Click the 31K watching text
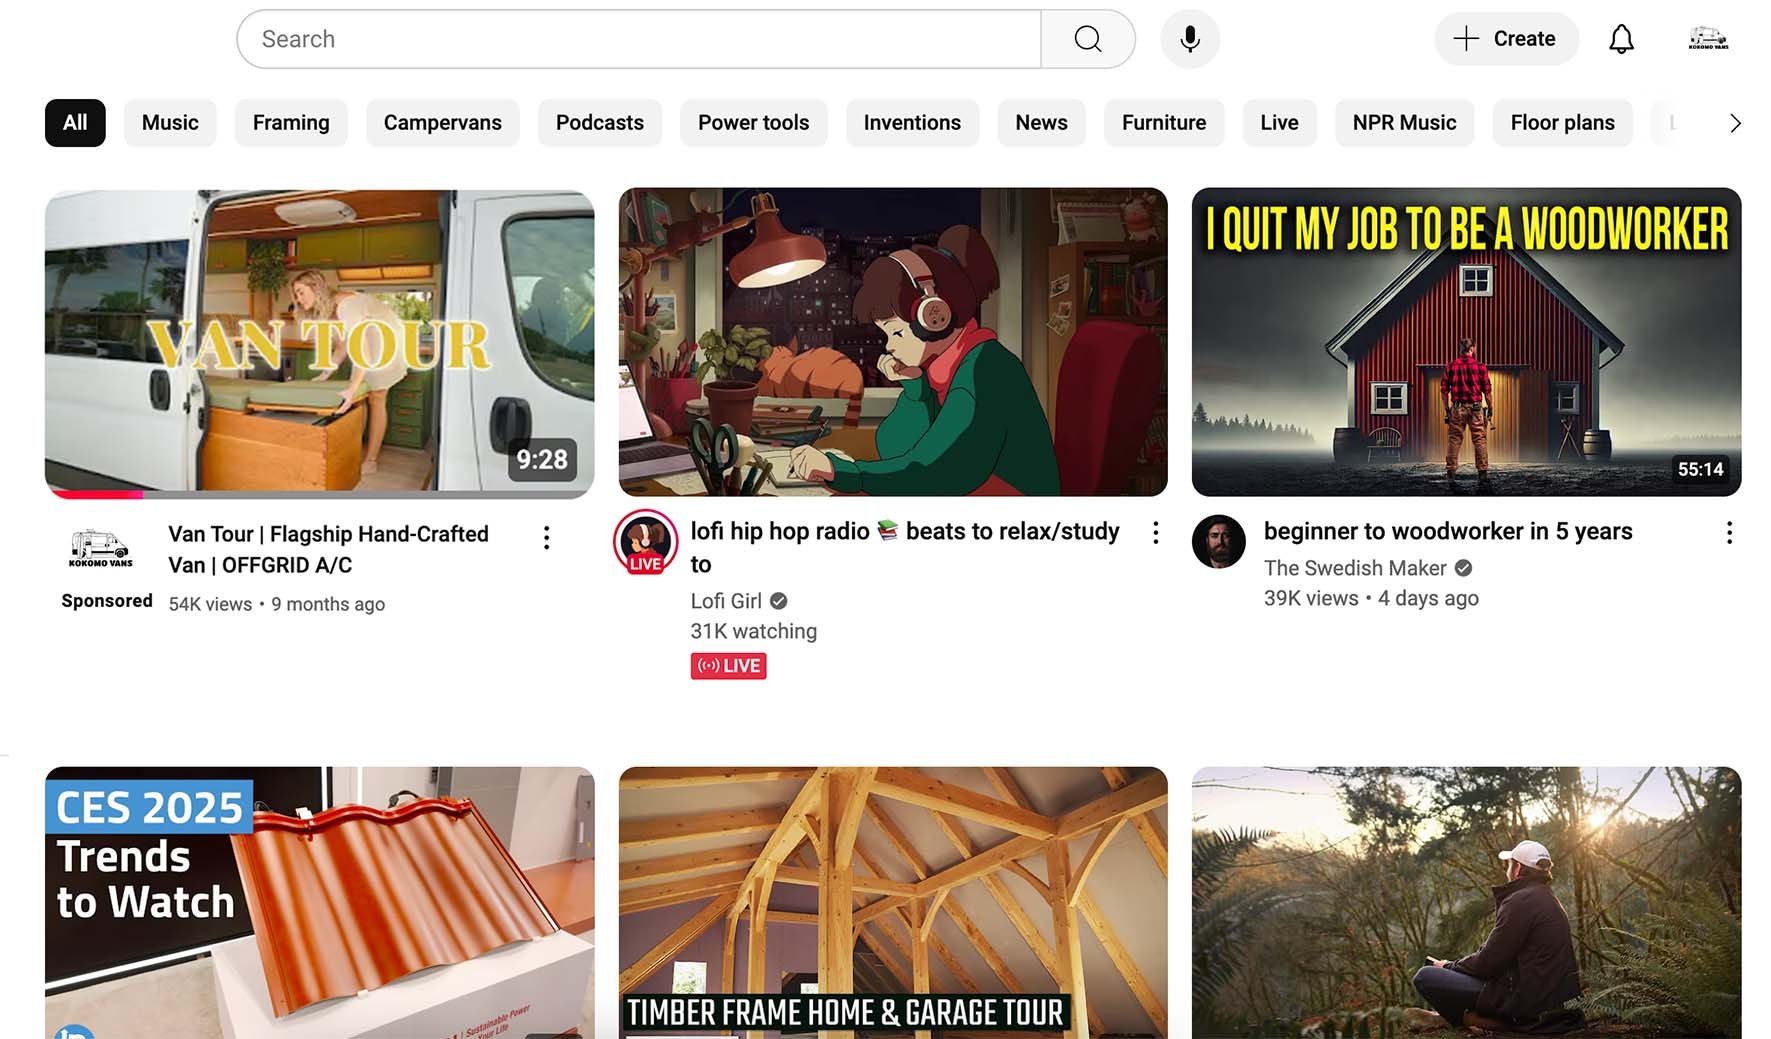The image size is (1771, 1039). click(754, 631)
